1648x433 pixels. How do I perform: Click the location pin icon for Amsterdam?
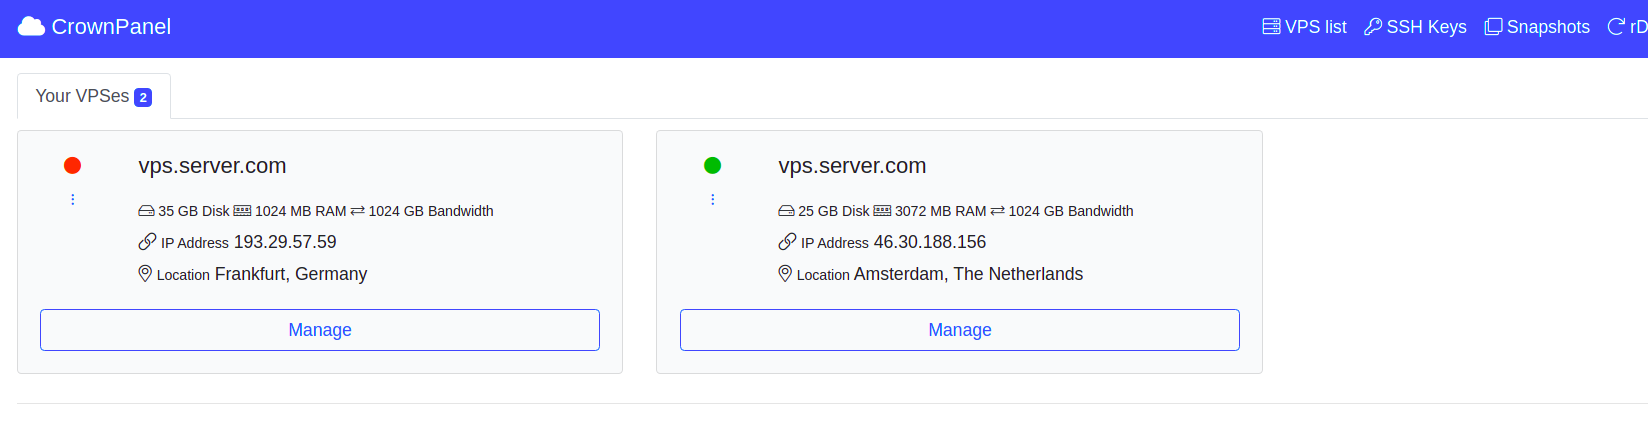[x=785, y=273]
